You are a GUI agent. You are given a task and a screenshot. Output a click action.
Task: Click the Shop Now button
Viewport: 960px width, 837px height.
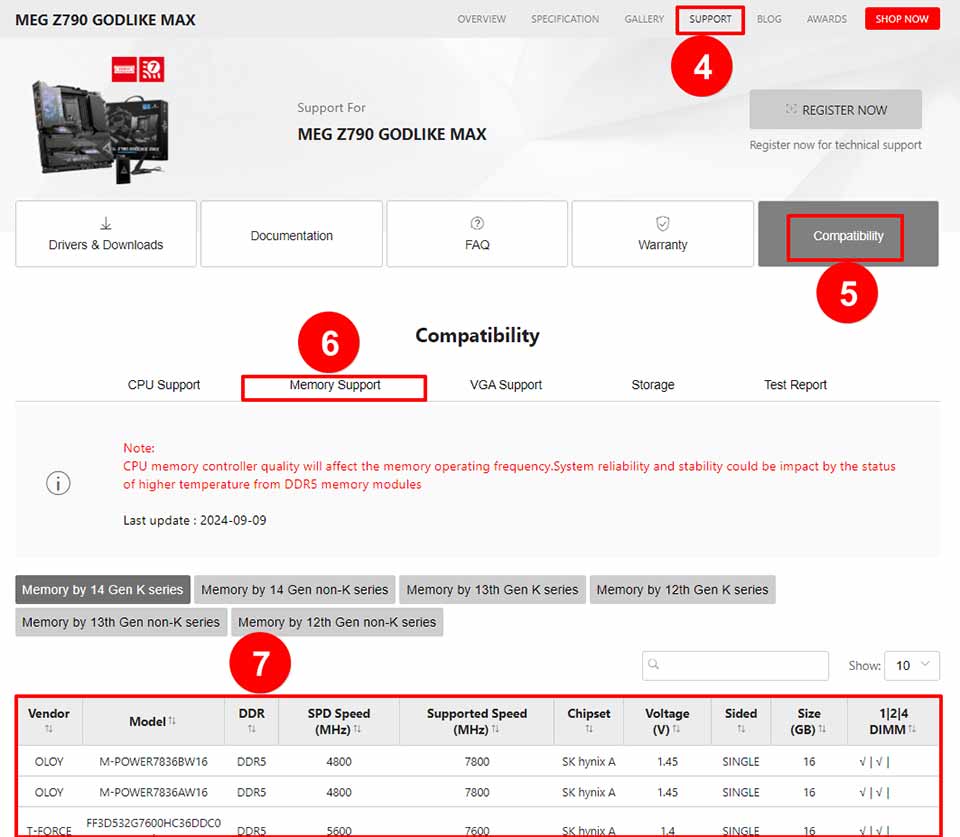click(x=902, y=19)
